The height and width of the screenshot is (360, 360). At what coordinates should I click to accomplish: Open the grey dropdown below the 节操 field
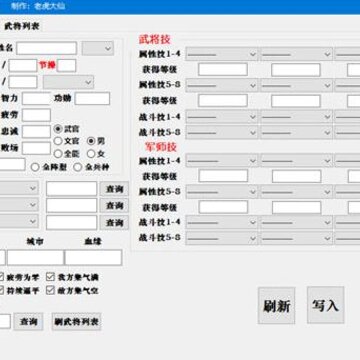(x=68, y=82)
